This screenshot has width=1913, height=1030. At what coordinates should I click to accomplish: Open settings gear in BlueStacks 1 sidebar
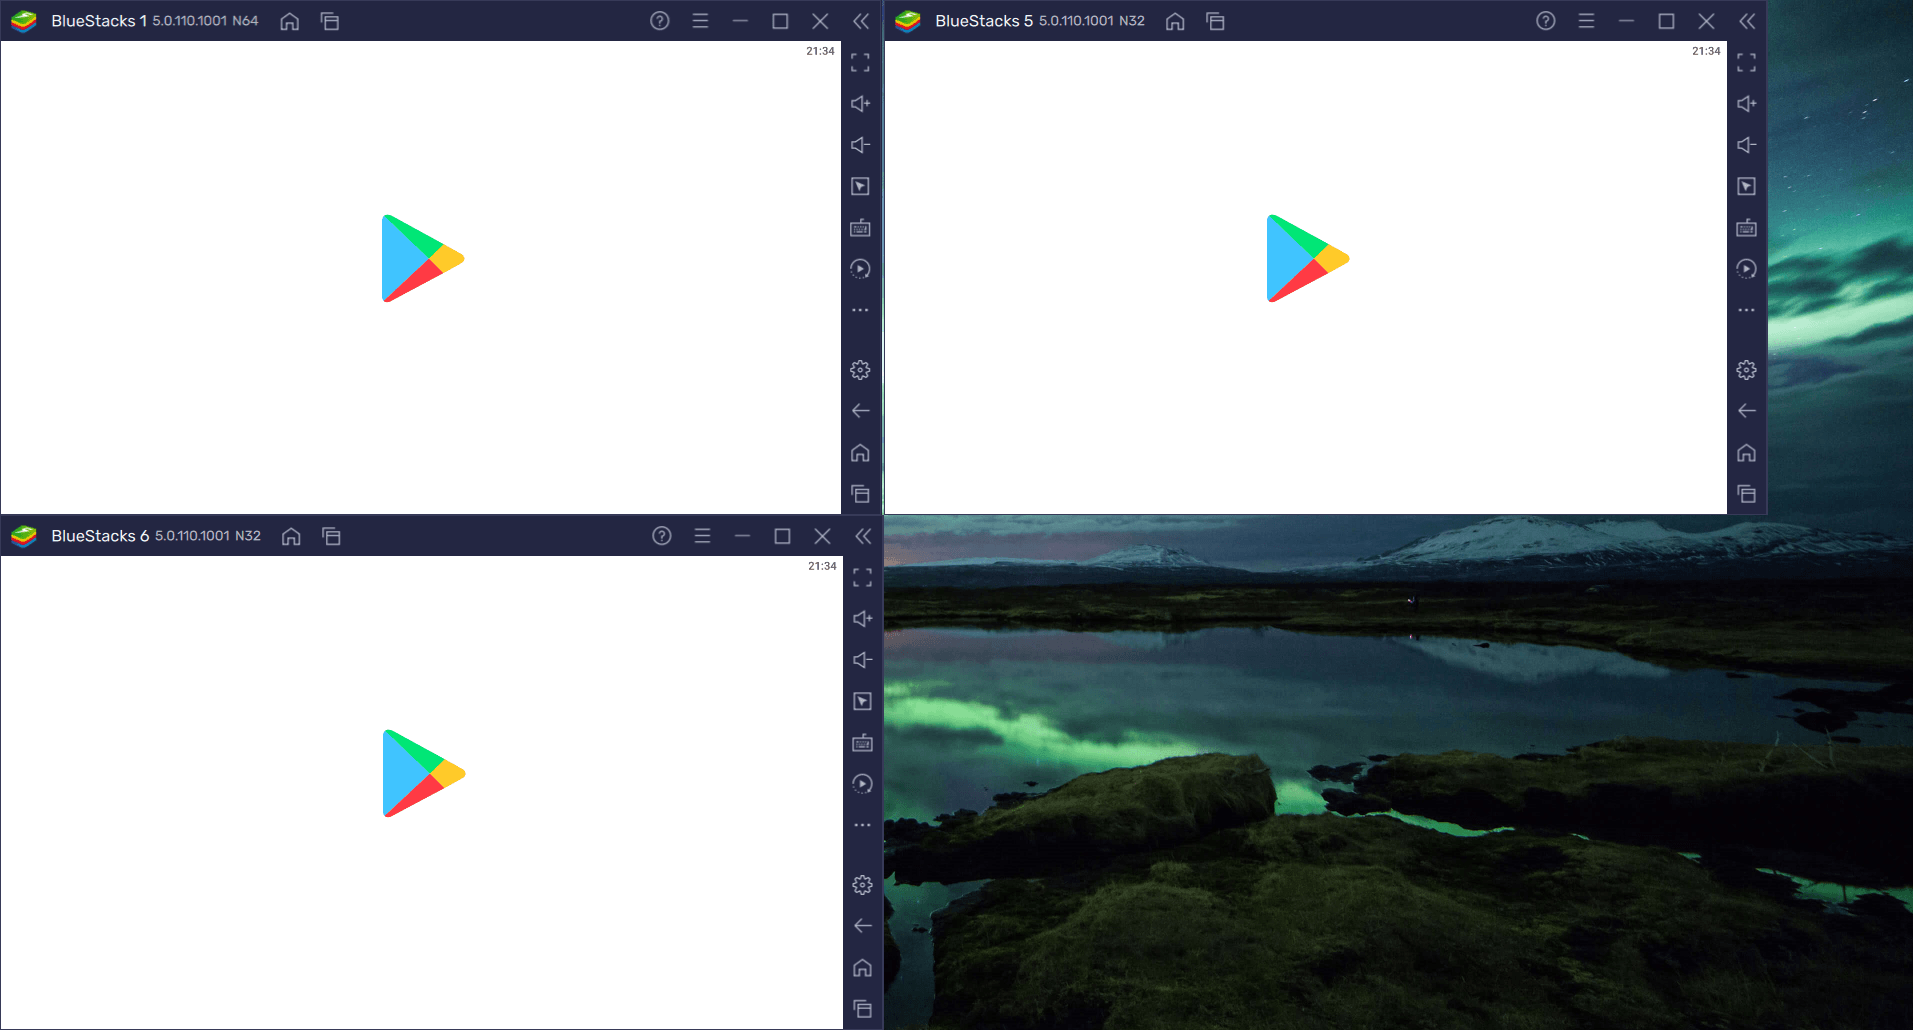[x=860, y=370]
